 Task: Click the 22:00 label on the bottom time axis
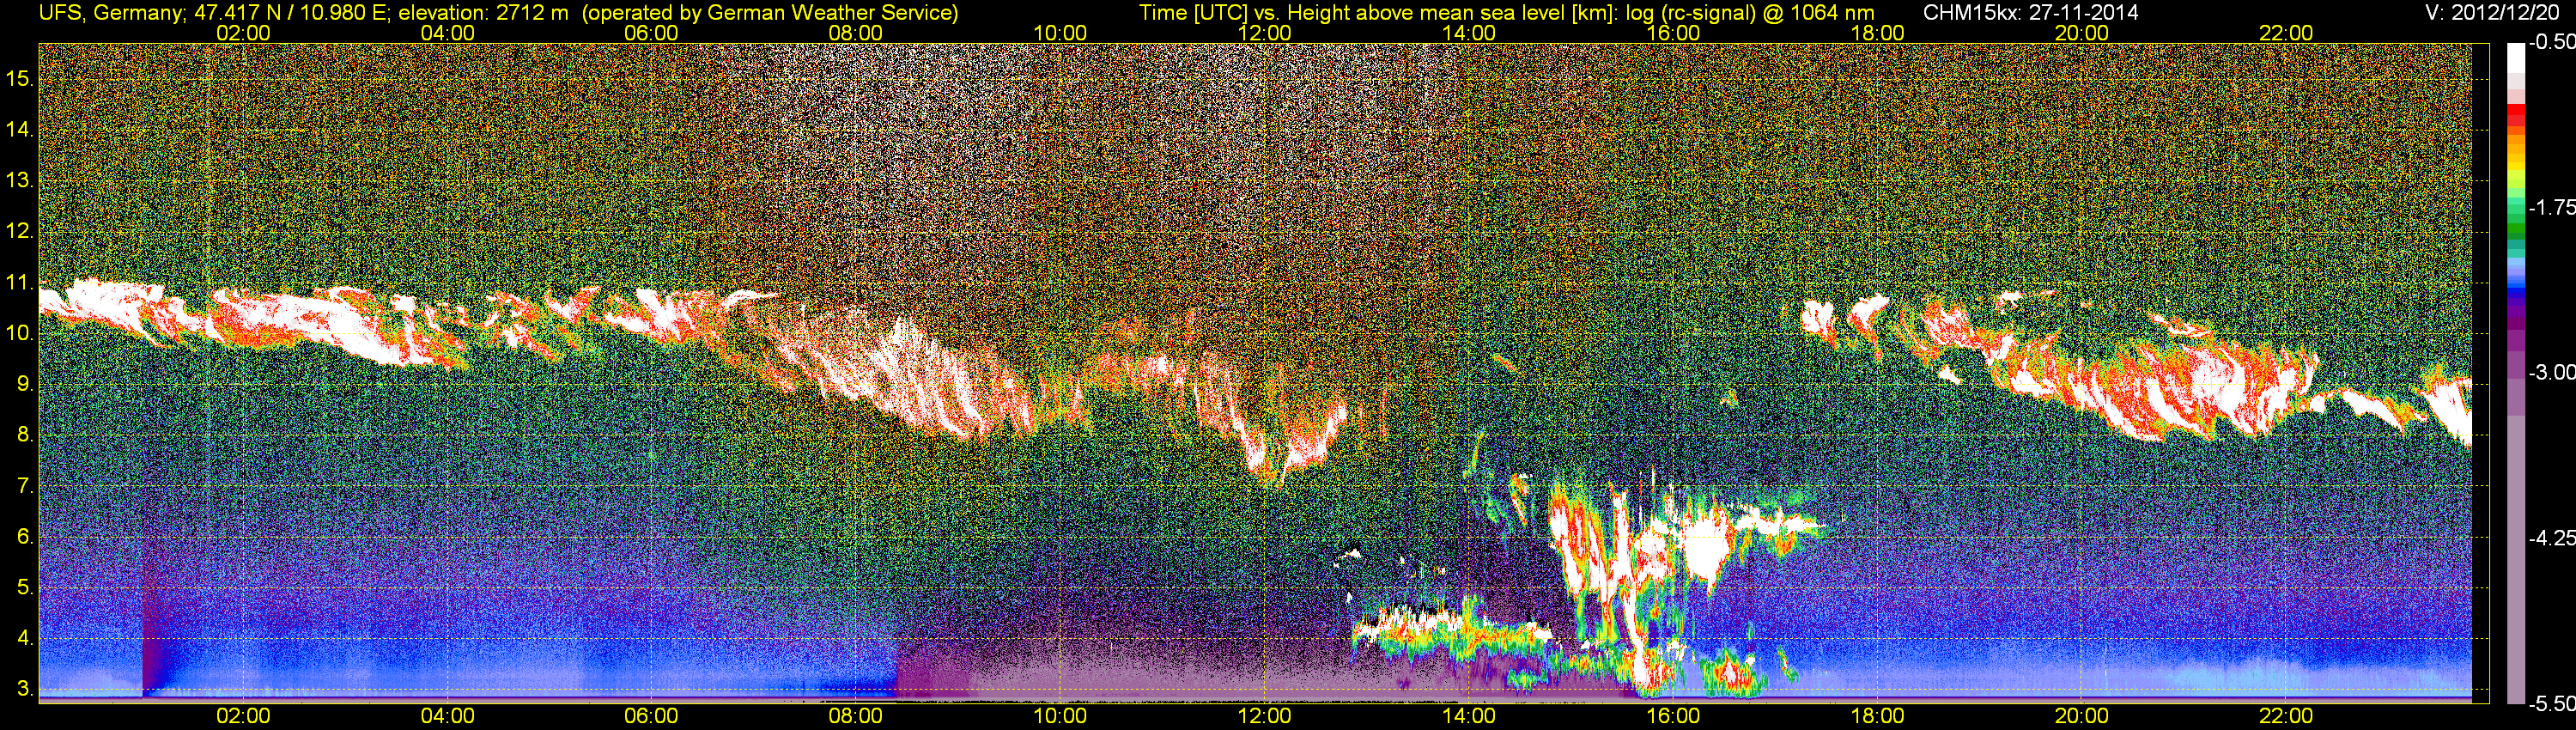(x=2286, y=716)
